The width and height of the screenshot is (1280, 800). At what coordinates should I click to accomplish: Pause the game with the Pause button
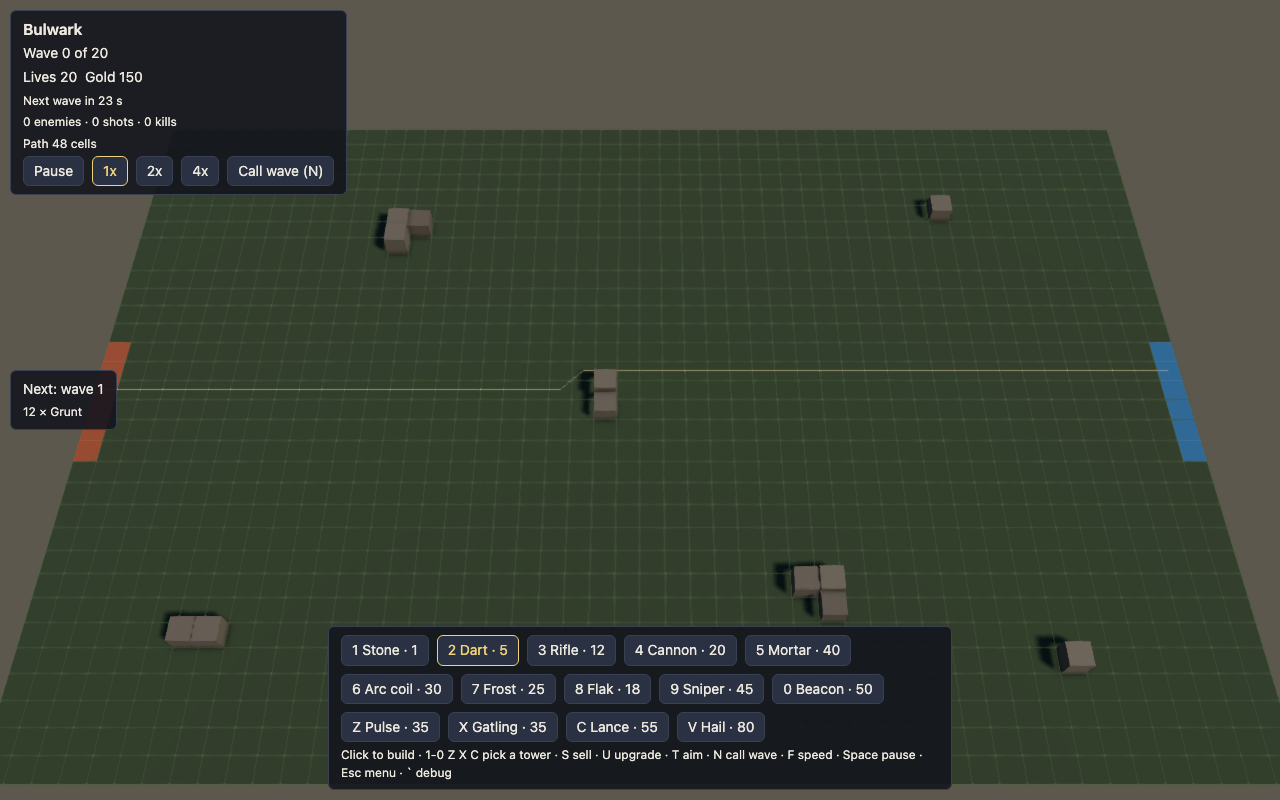(x=53, y=171)
